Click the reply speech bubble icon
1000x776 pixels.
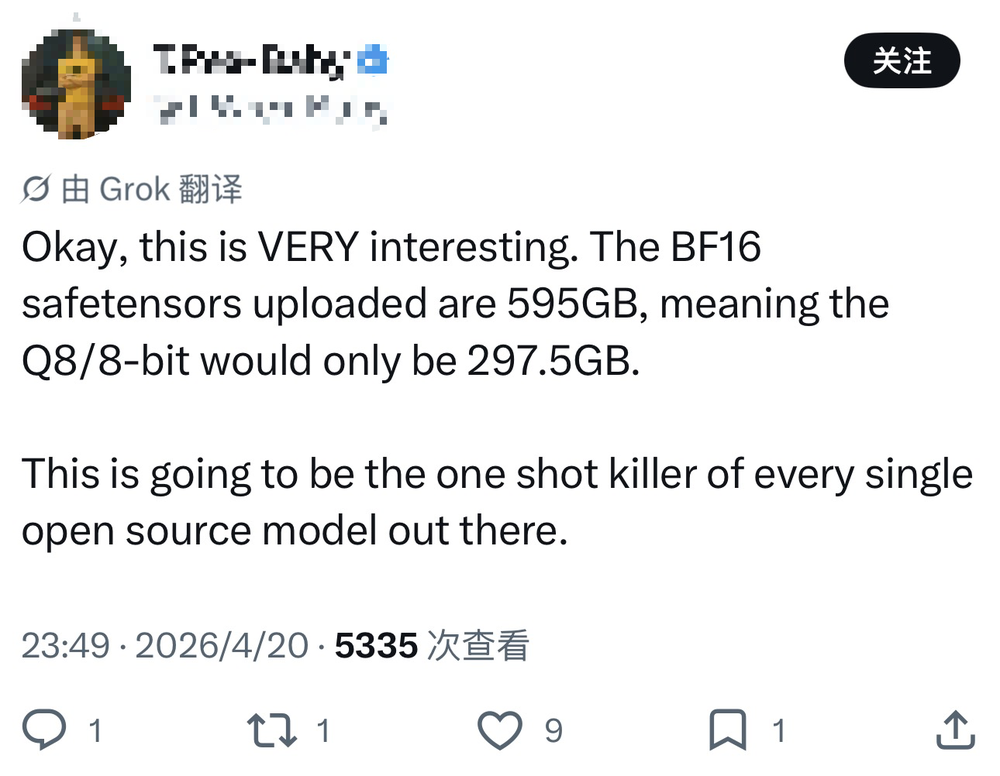pos(46,731)
